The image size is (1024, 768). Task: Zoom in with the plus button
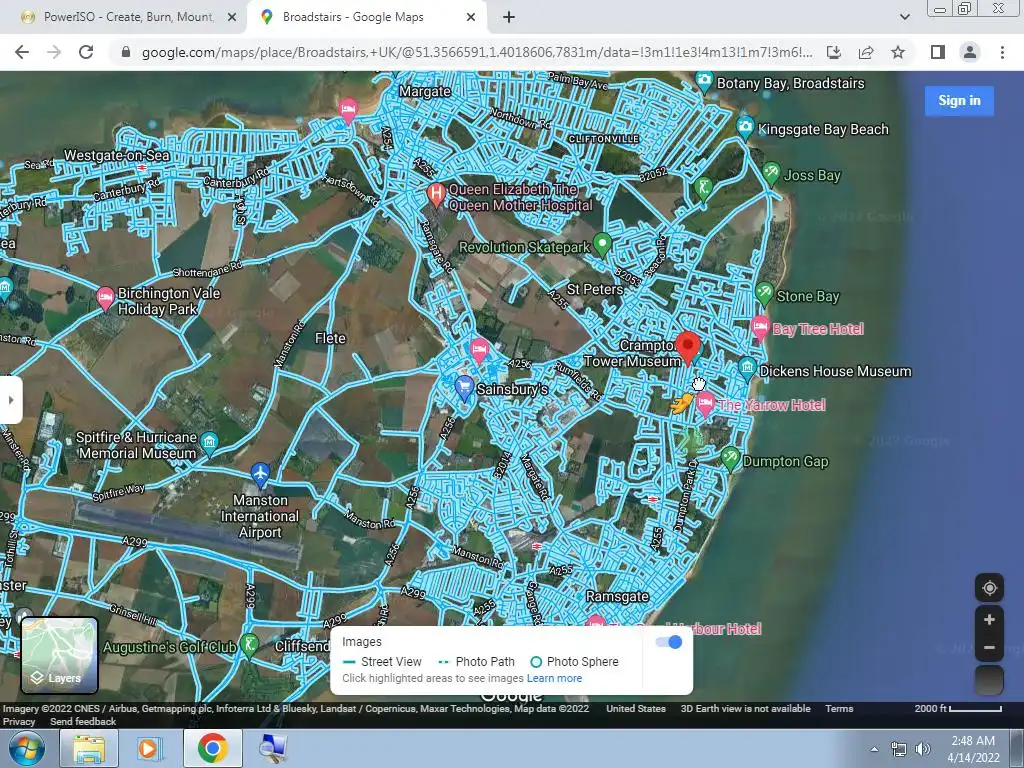tap(989, 619)
